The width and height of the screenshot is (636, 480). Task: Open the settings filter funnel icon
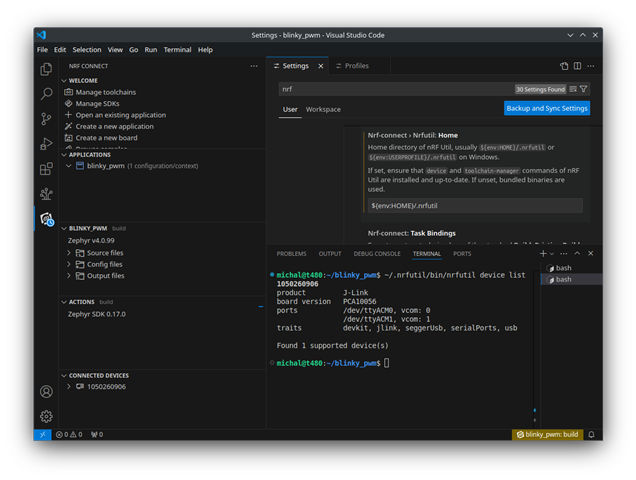click(583, 89)
